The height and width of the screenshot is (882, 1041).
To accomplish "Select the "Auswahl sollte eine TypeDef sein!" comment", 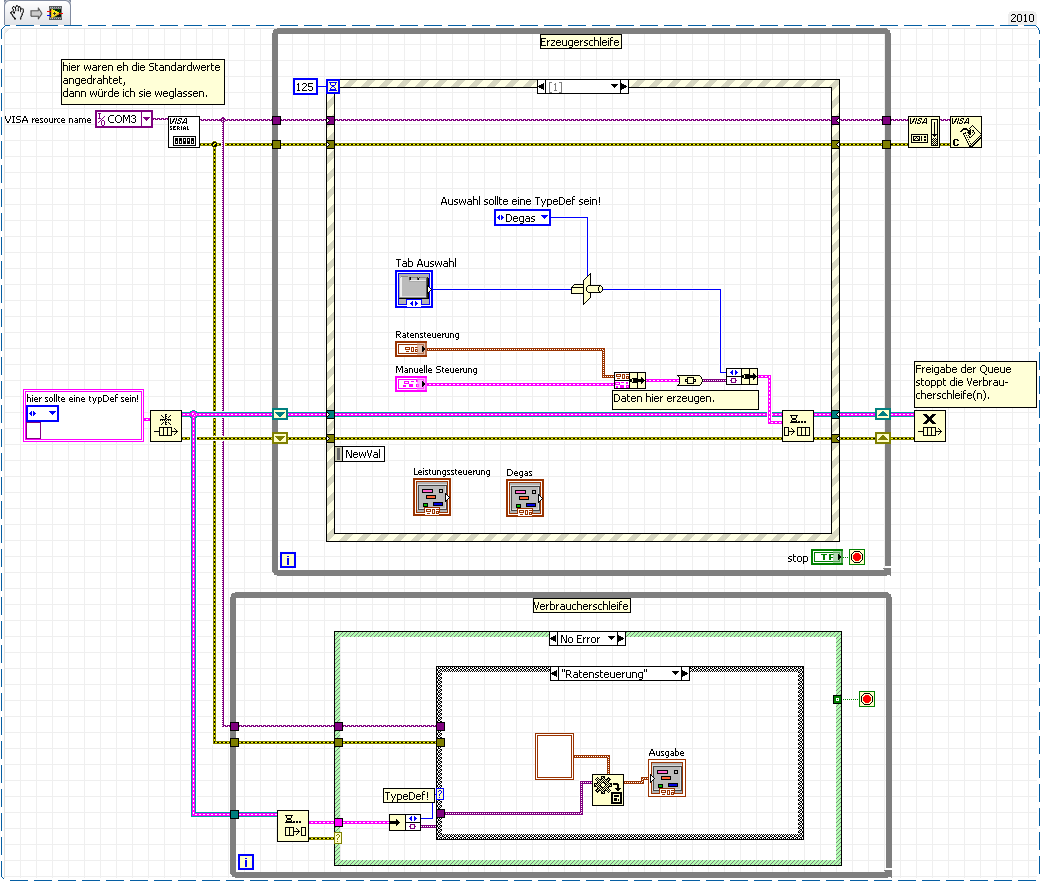I will pyautogui.click(x=520, y=201).
